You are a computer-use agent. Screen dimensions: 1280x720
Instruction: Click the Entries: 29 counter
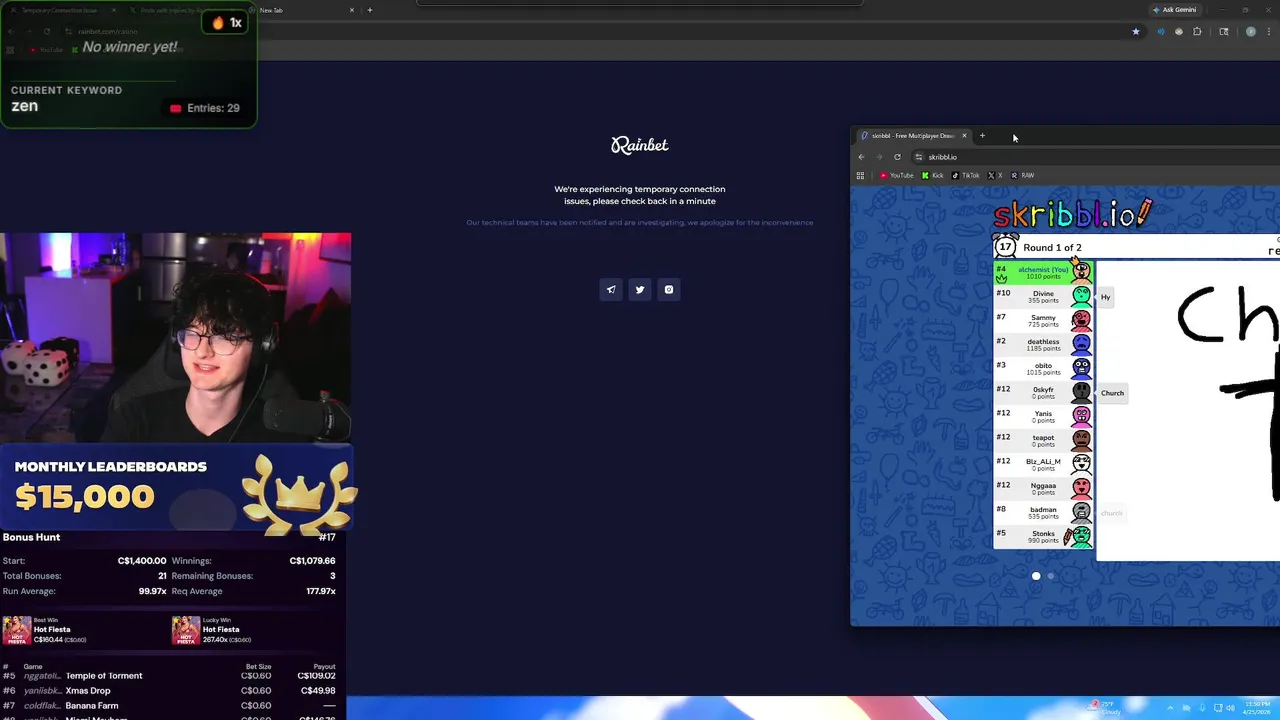(205, 108)
